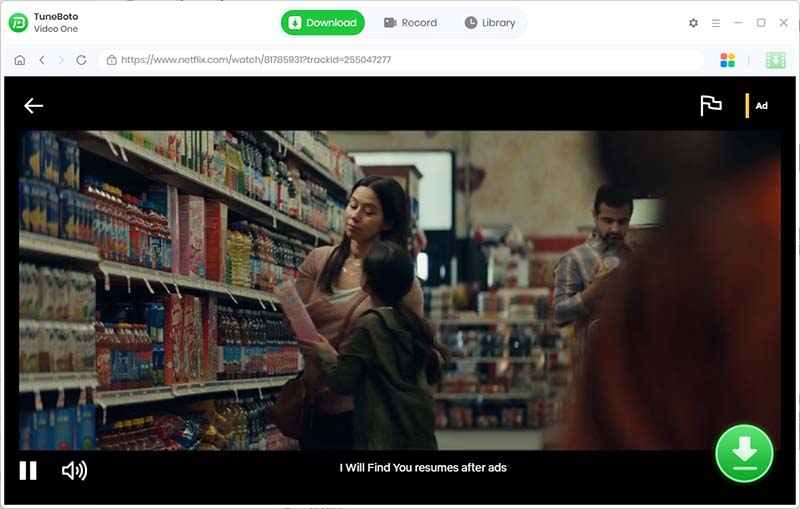The height and width of the screenshot is (509, 800).
Task: Maximize the TuneBoto window
Action: (761, 23)
